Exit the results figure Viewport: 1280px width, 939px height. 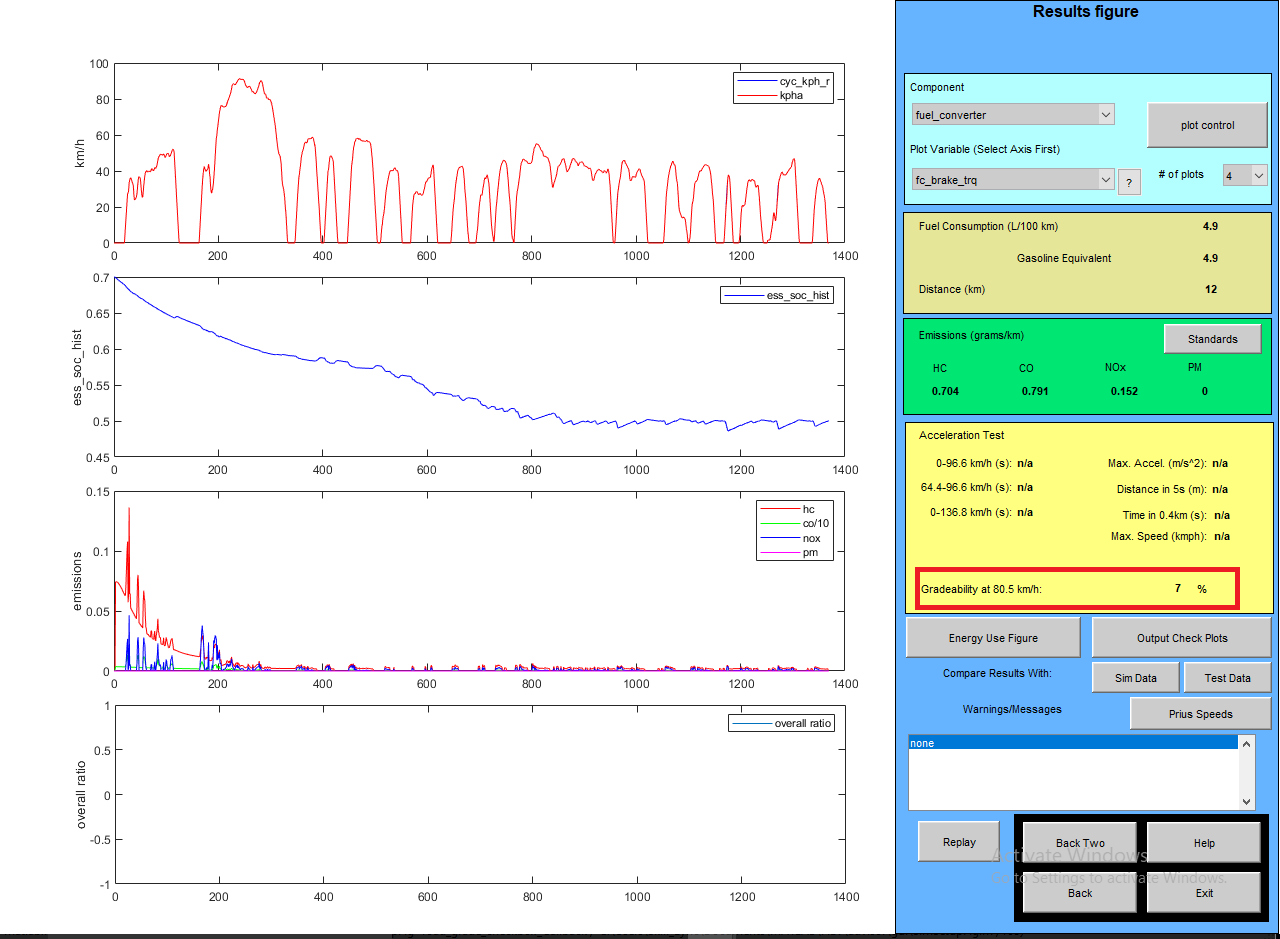point(1203,893)
